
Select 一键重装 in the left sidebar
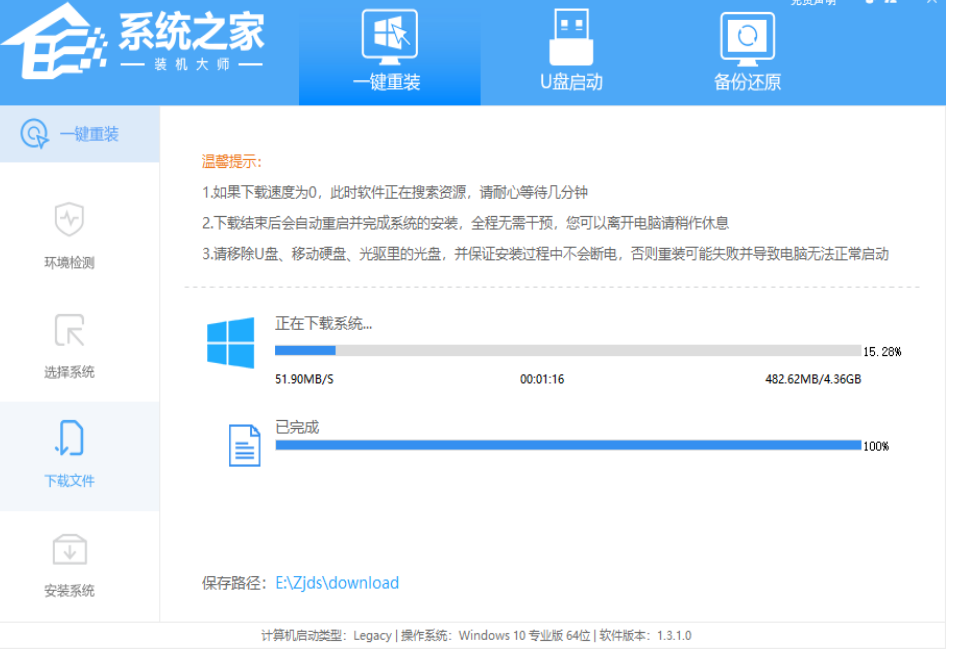click(80, 131)
